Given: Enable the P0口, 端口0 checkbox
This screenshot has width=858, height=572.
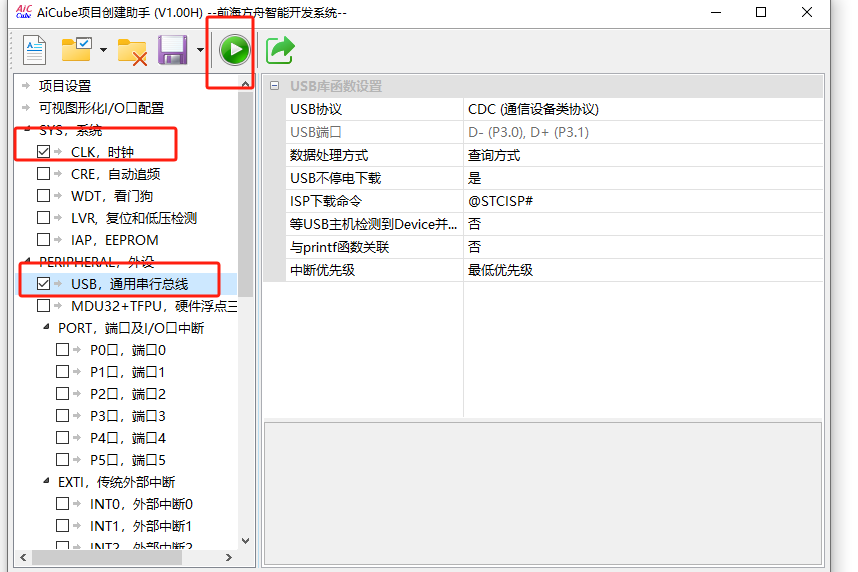Looking at the screenshot, I should pos(62,349).
